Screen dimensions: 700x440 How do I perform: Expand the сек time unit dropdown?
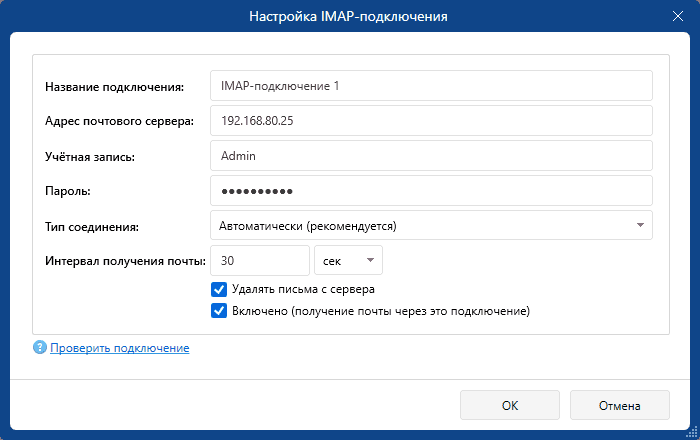pos(348,260)
